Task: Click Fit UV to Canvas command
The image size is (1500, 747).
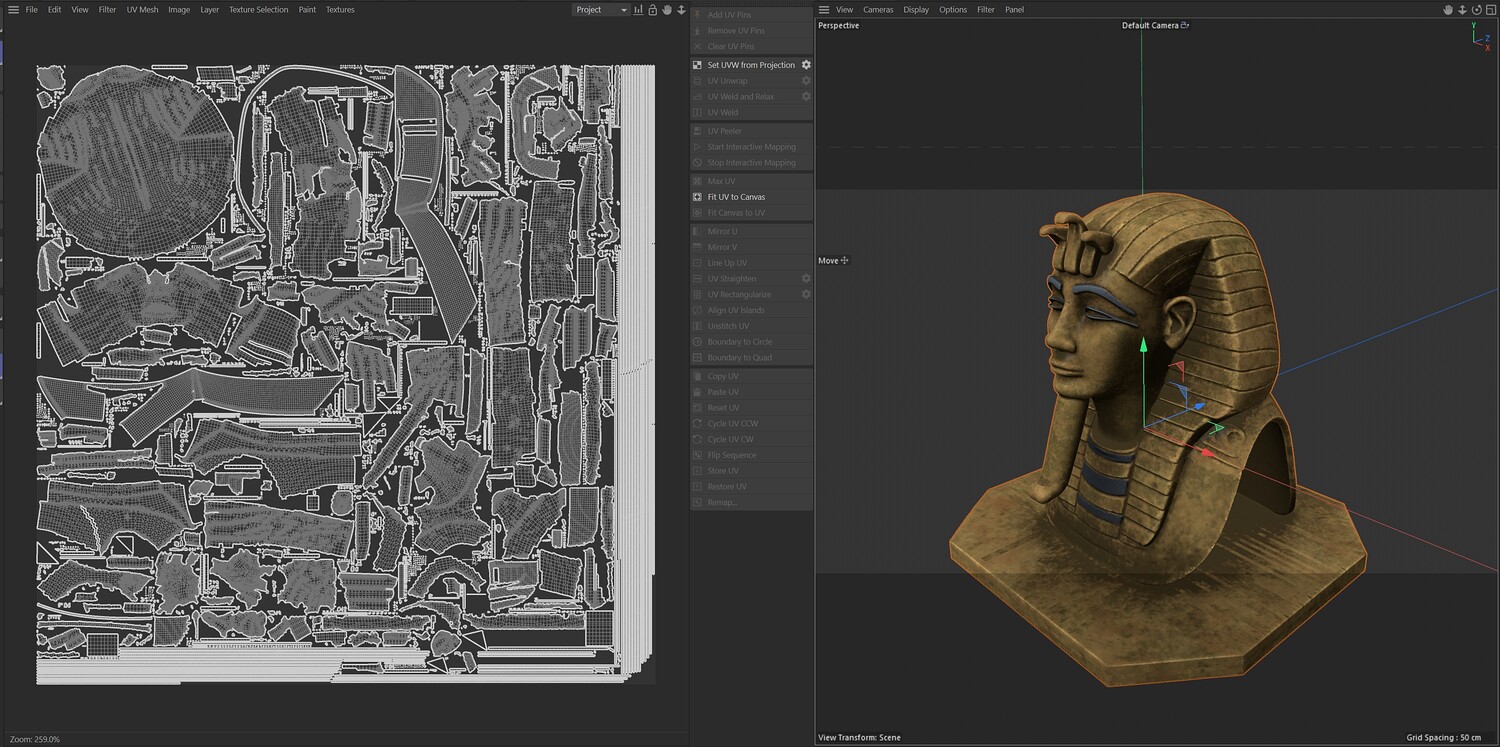Action: click(x=736, y=197)
